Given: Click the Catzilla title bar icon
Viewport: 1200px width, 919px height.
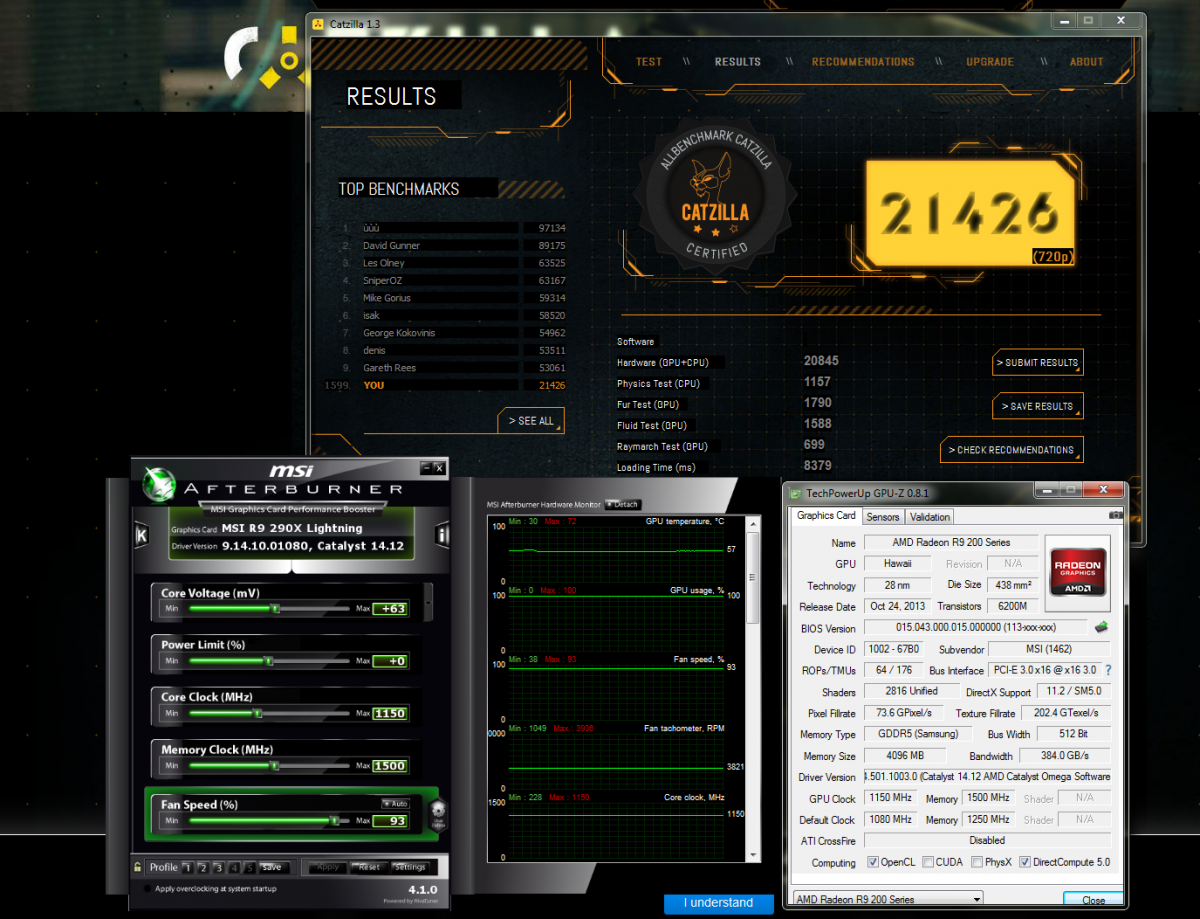Looking at the screenshot, I should (318, 23).
